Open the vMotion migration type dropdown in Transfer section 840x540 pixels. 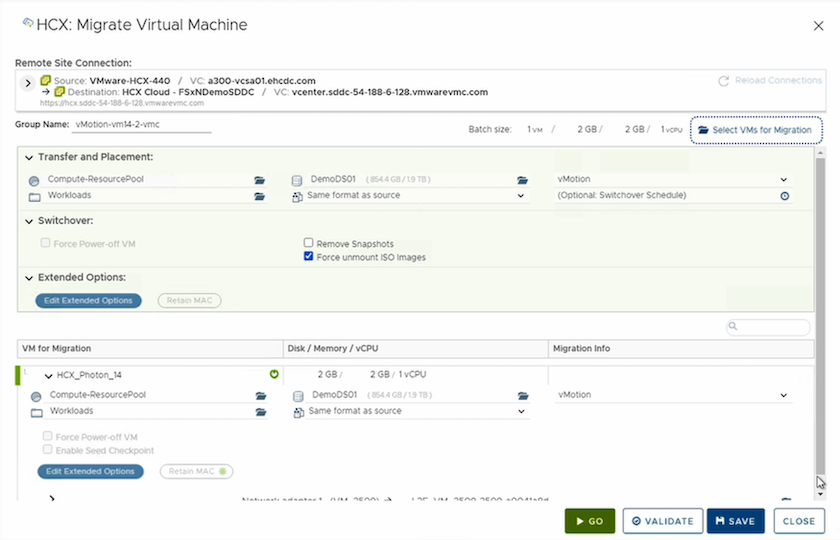tap(783, 180)
